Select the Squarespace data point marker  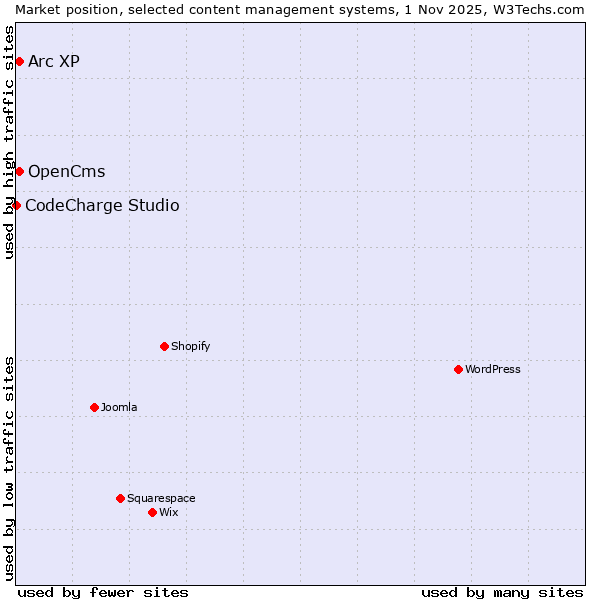120,498
